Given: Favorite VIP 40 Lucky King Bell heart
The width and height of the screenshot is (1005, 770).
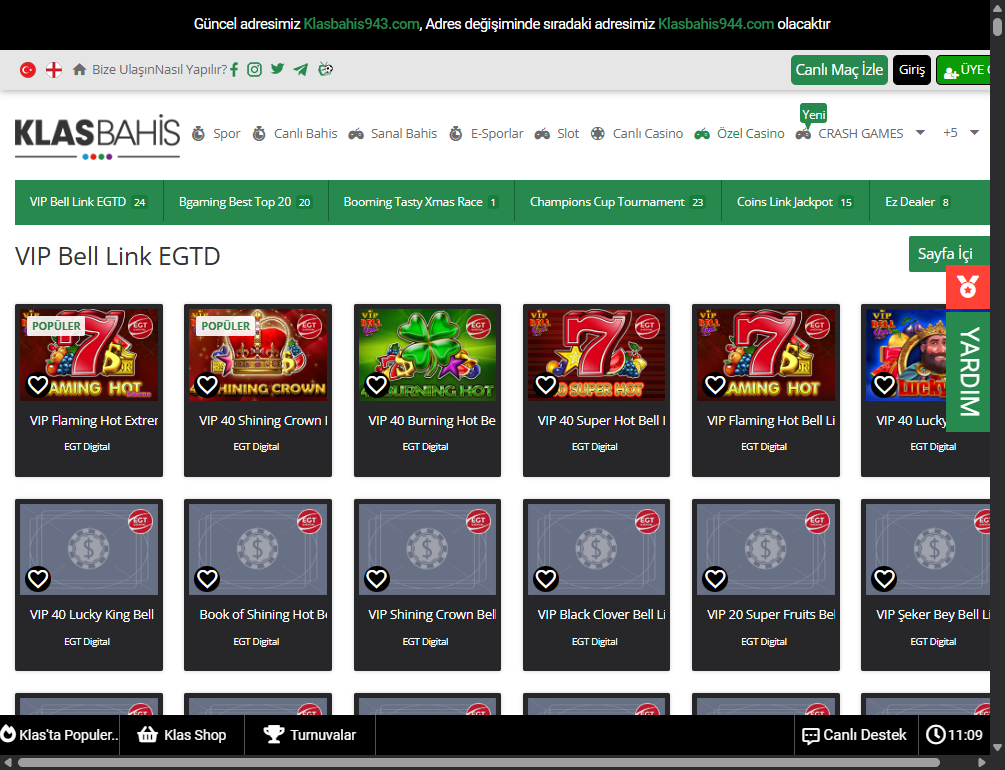Looking at the screenshot, I should pyautogui.click(x=38, y=579).
